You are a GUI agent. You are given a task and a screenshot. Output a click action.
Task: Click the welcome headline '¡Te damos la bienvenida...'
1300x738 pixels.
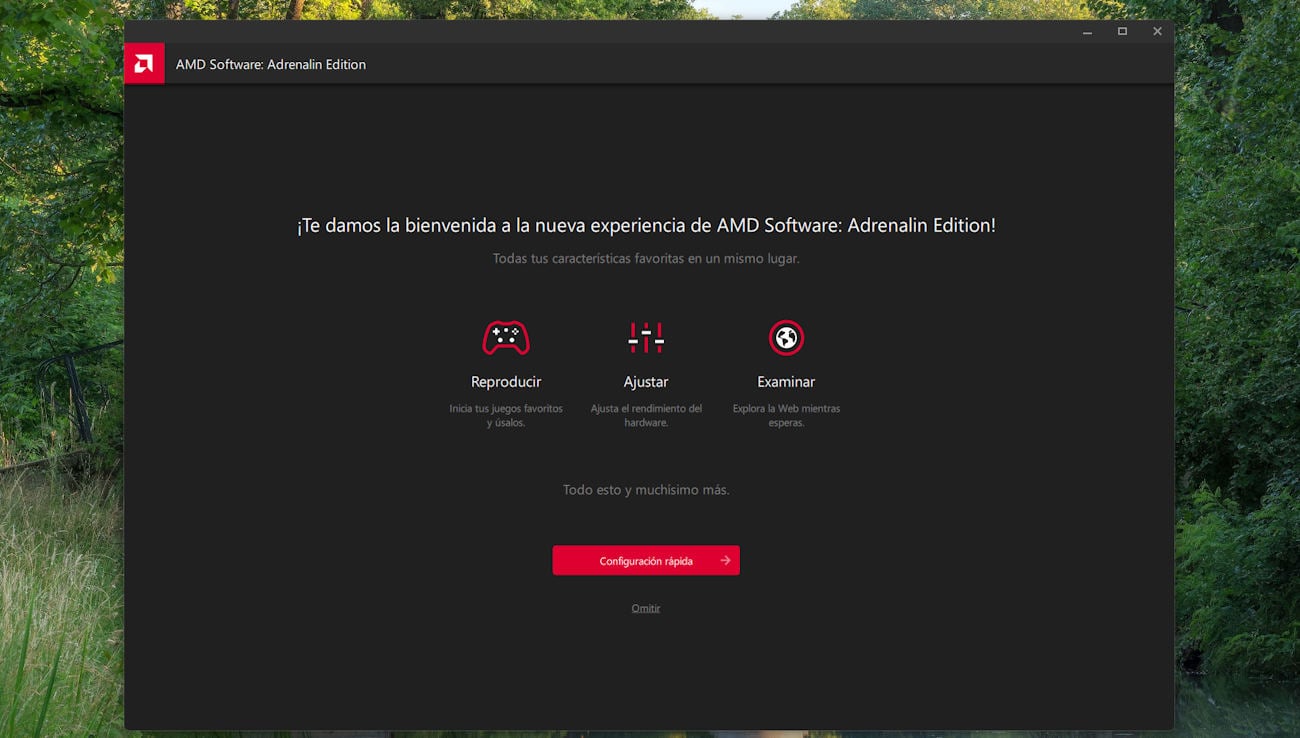646,226
